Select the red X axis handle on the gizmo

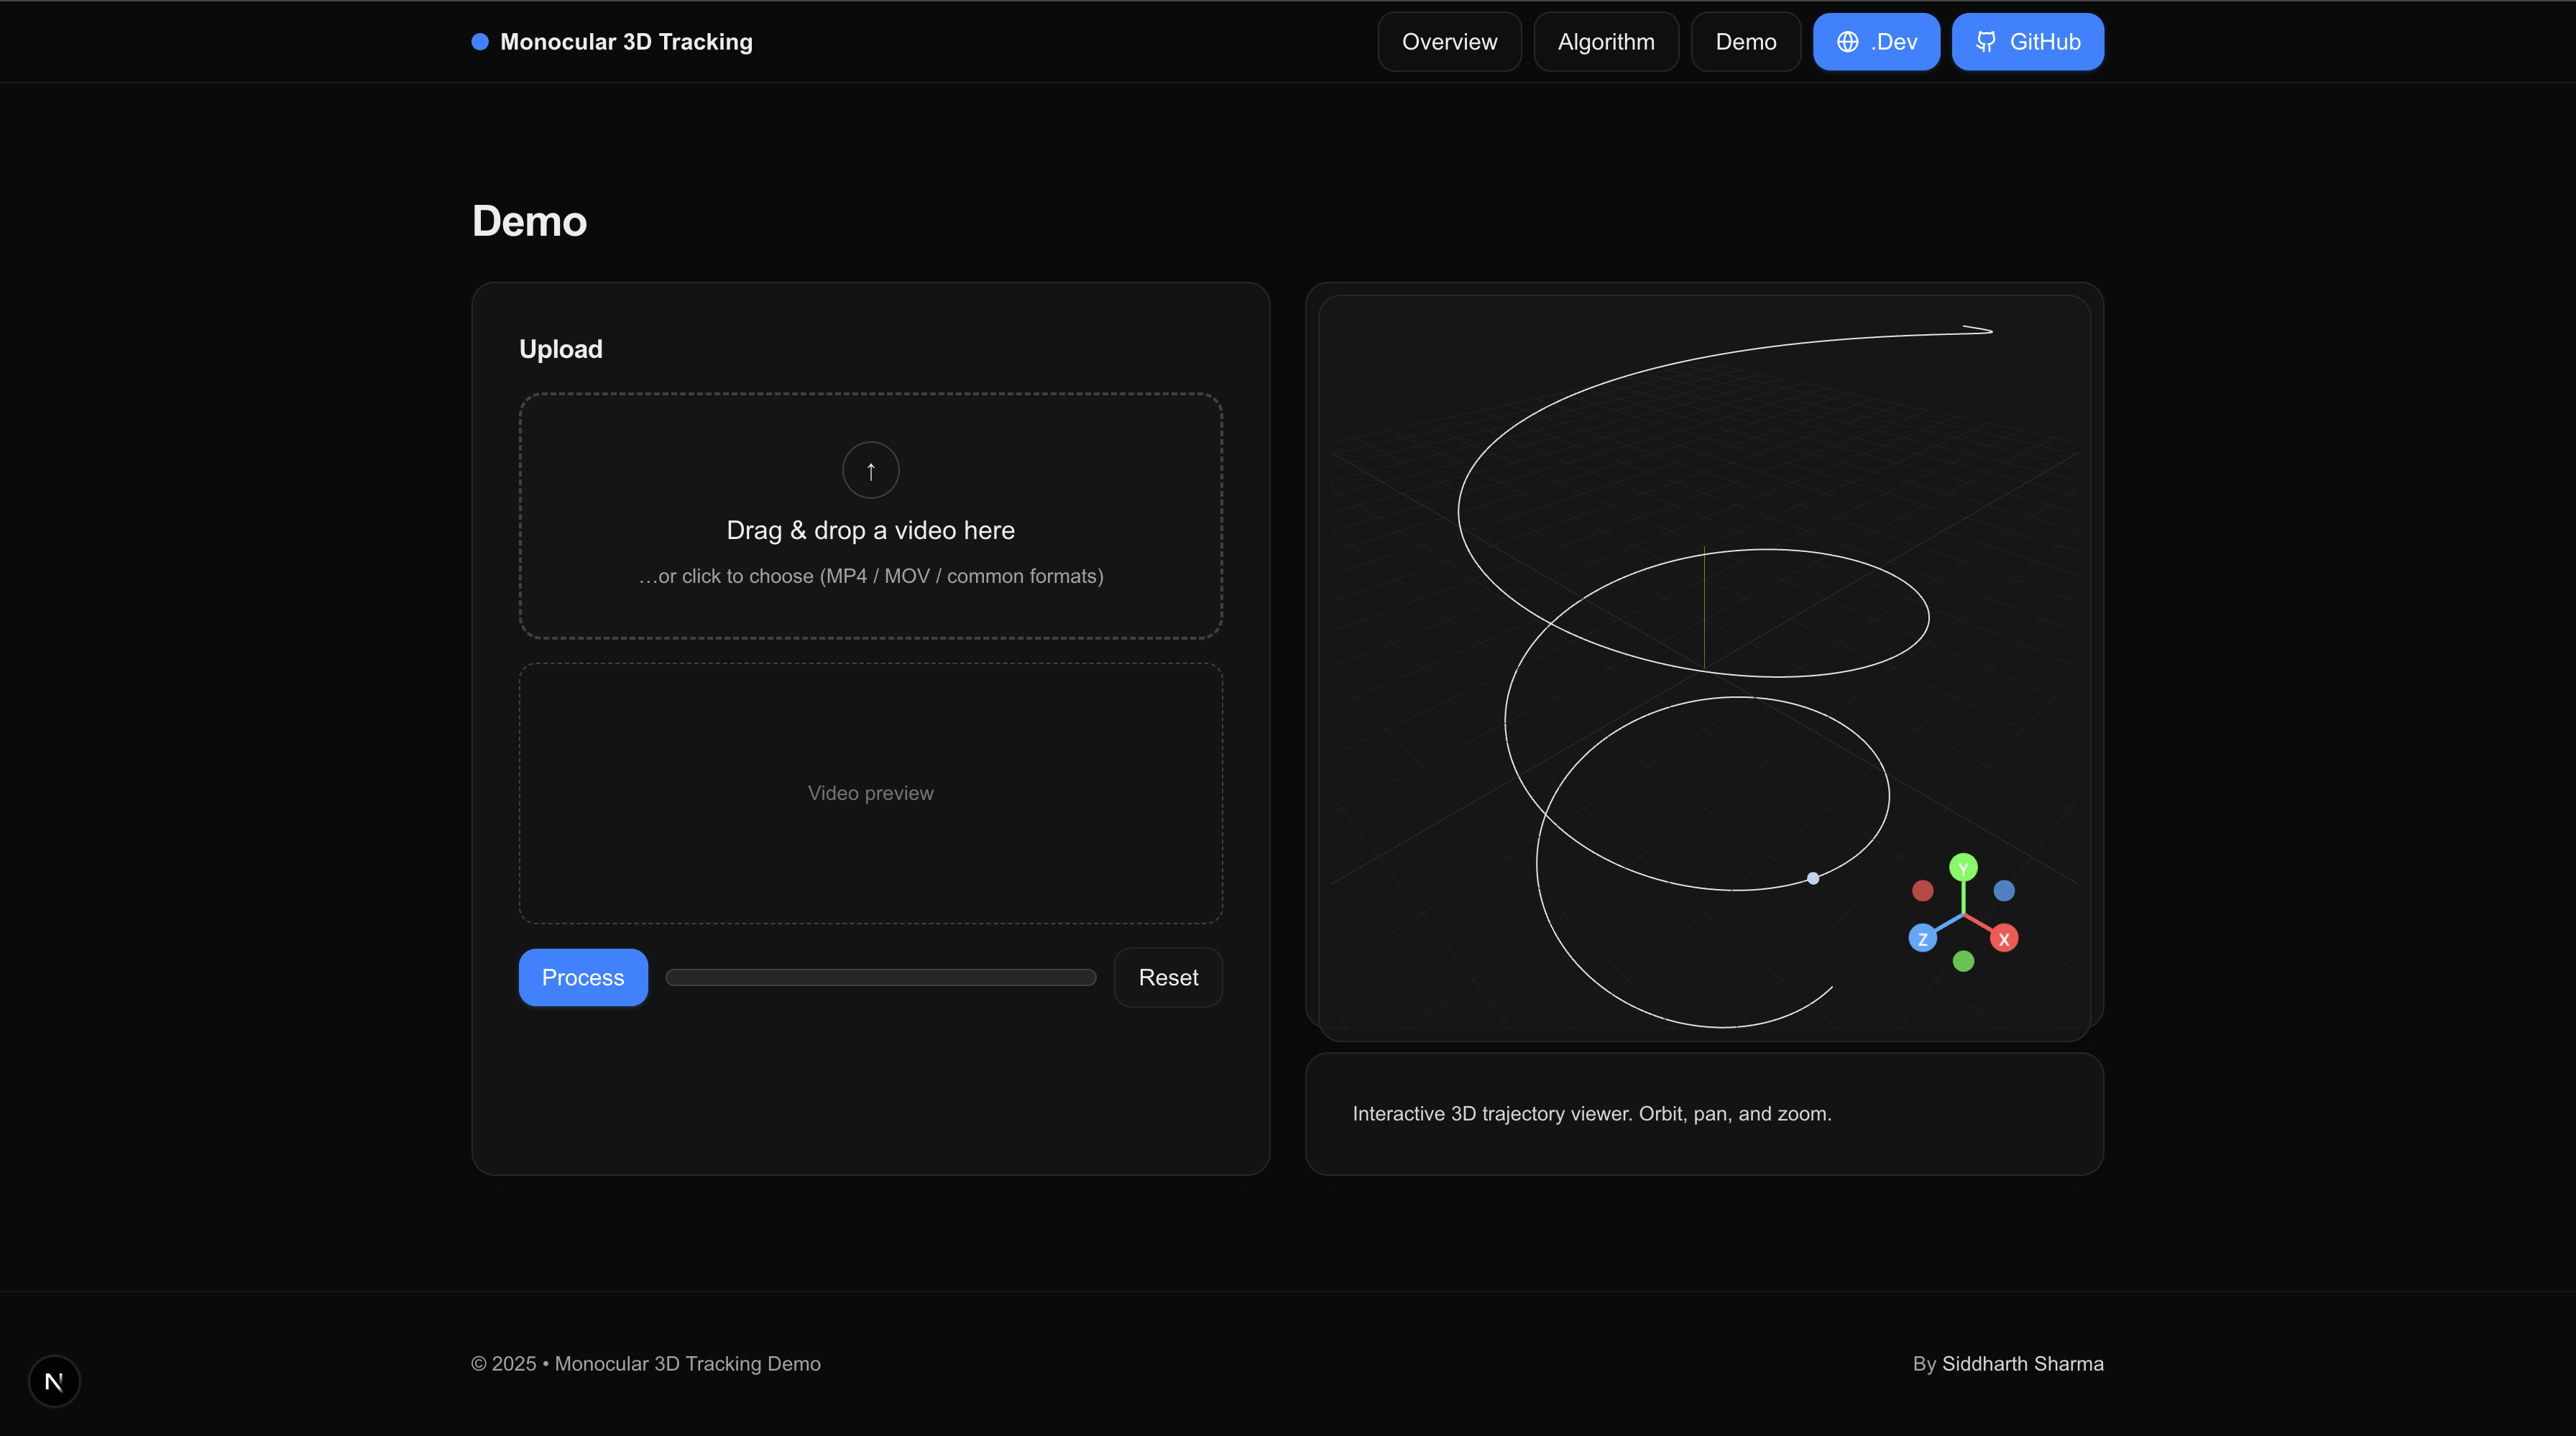pyautogui.click(x=2004, y=938)
